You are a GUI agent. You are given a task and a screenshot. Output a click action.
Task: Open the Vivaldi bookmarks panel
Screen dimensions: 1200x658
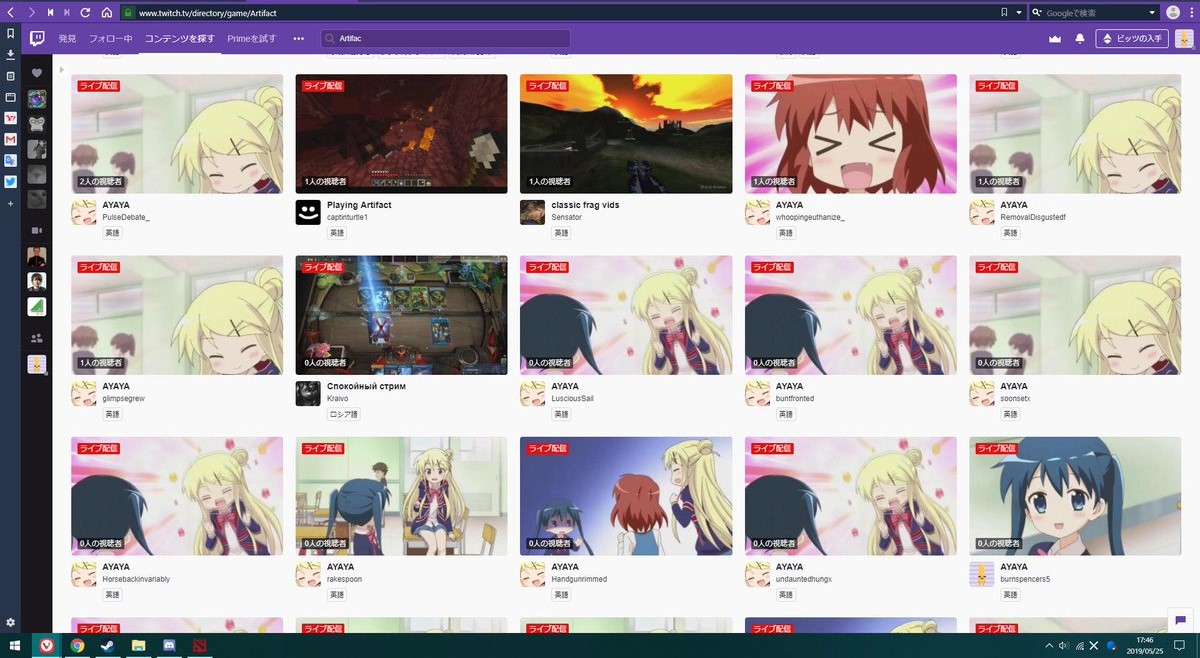(x=10, y=34)
